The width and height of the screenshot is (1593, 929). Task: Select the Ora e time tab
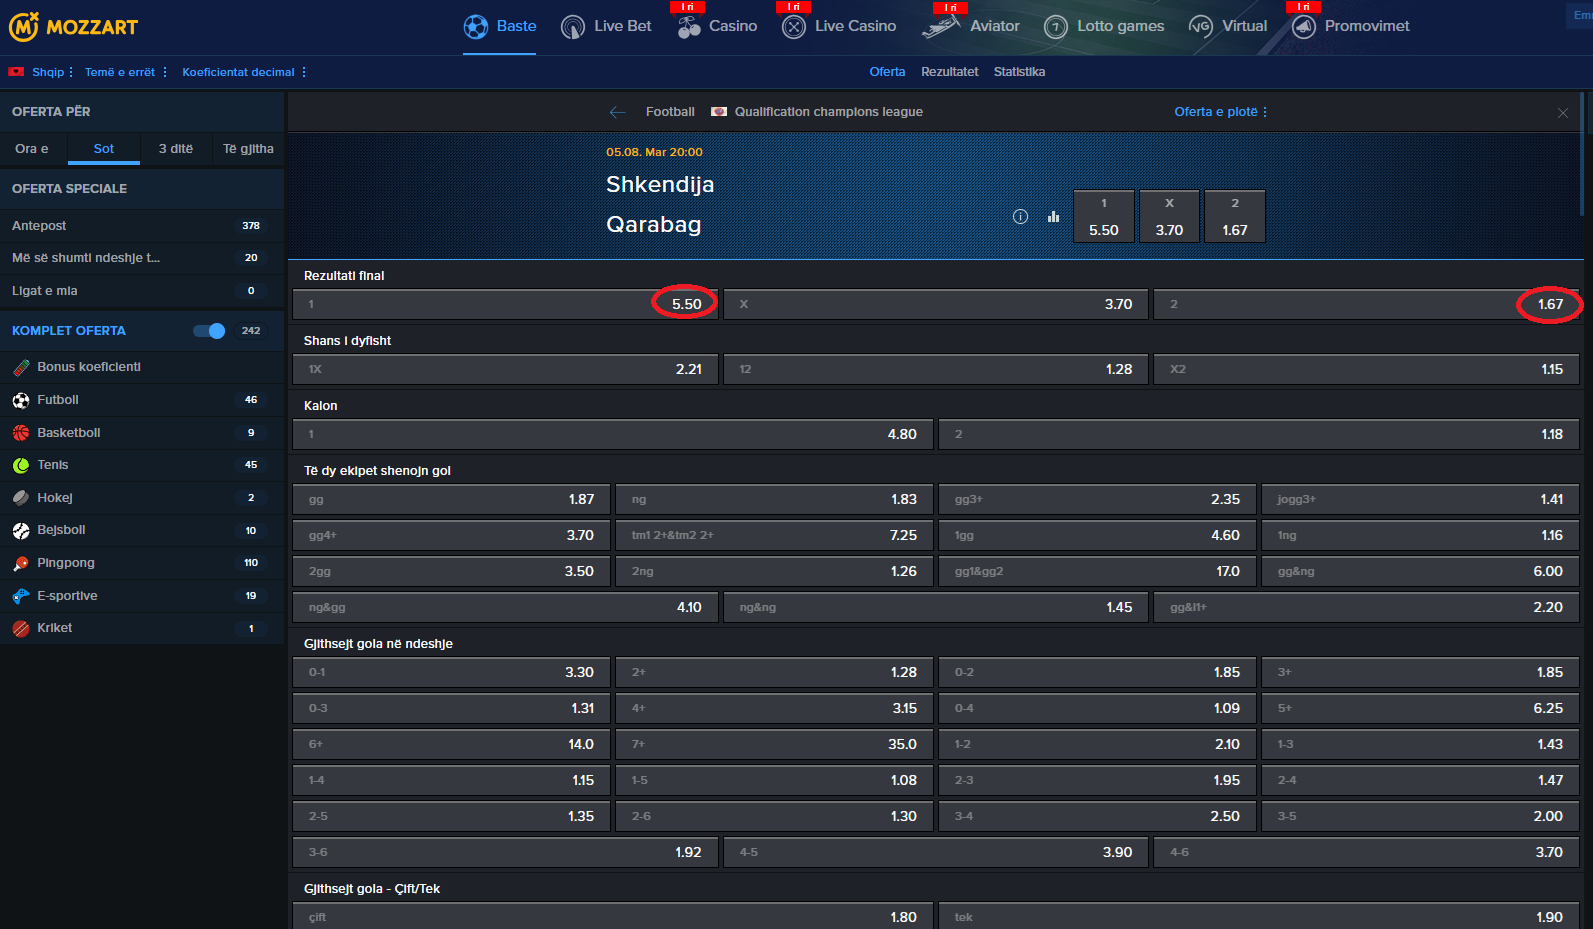coord(32,149)
